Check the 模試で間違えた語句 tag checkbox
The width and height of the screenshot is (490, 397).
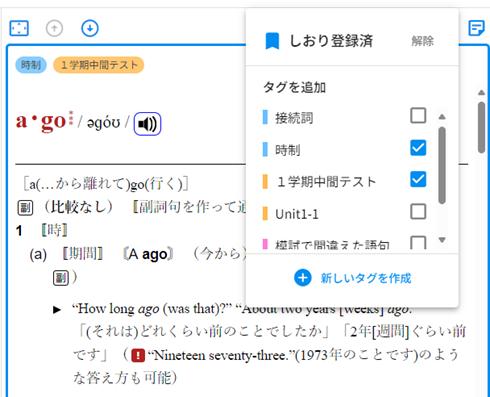click(x=418, y=242)
